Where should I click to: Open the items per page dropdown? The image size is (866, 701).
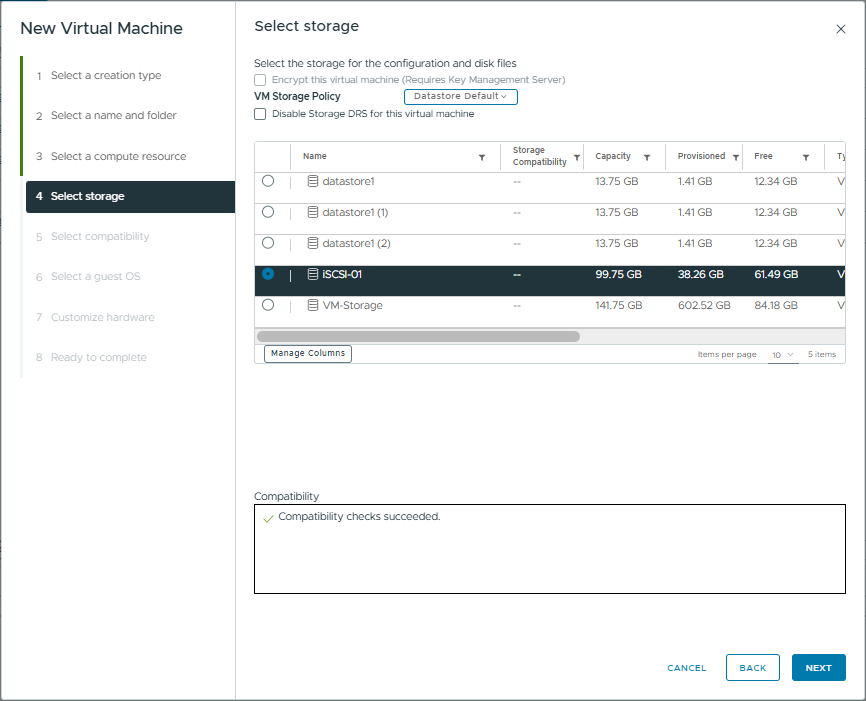[783, 354]
